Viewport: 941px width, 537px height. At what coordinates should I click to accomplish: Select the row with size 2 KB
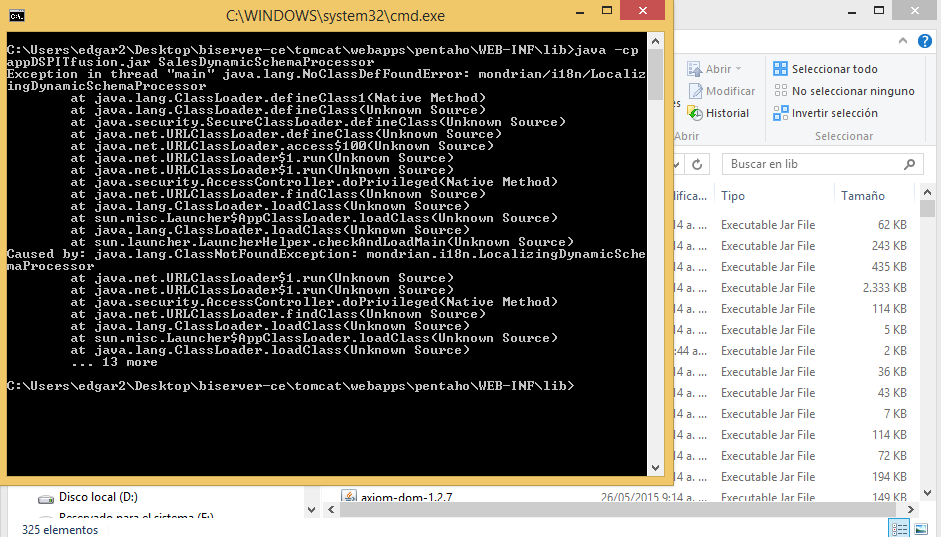pos(796,351)
